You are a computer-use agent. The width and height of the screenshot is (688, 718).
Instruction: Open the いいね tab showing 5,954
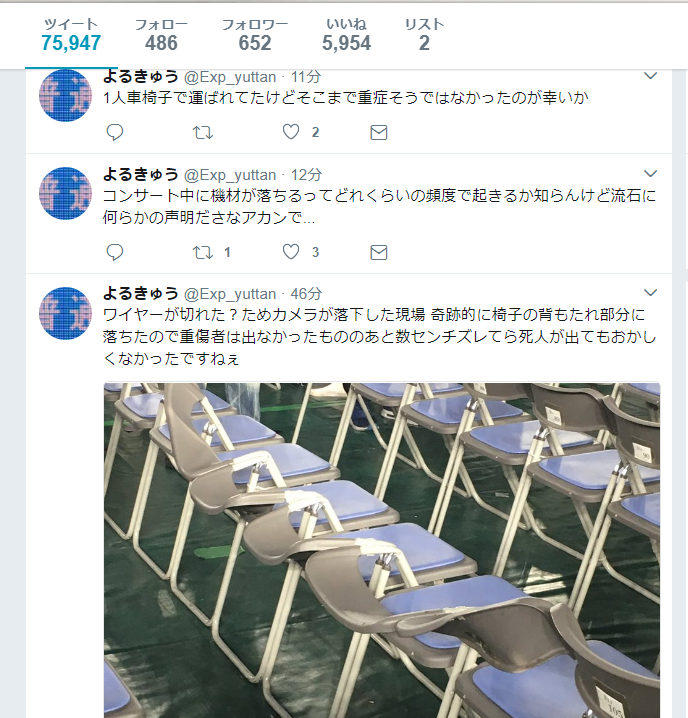pos(346,36)
